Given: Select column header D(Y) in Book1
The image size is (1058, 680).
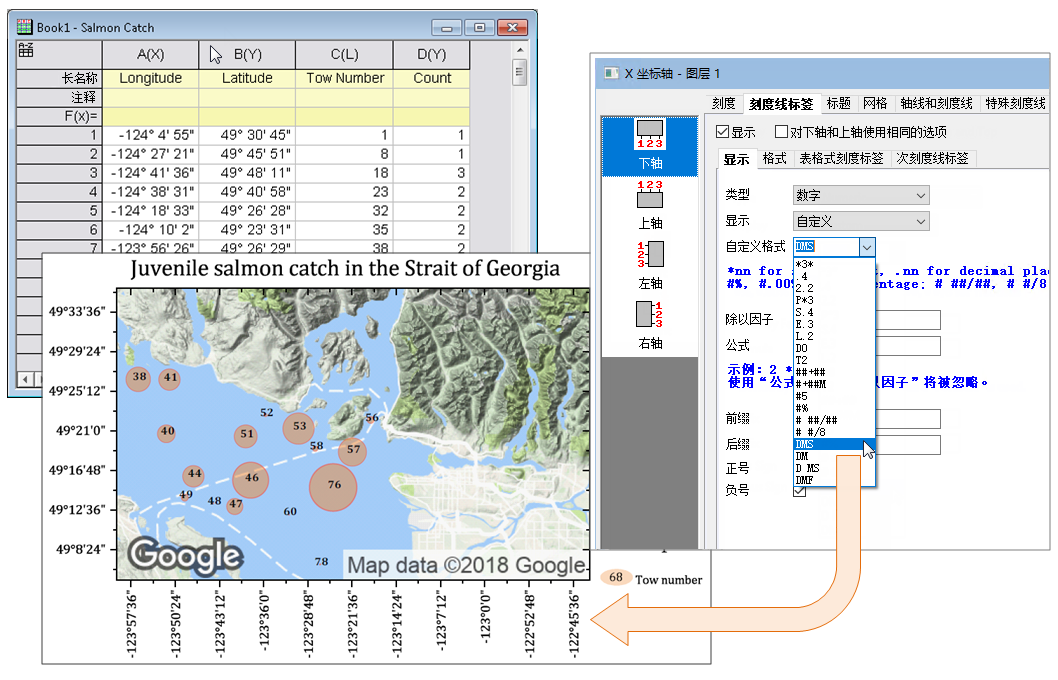Looking at the screenshot, I should (x=431, y=55).
